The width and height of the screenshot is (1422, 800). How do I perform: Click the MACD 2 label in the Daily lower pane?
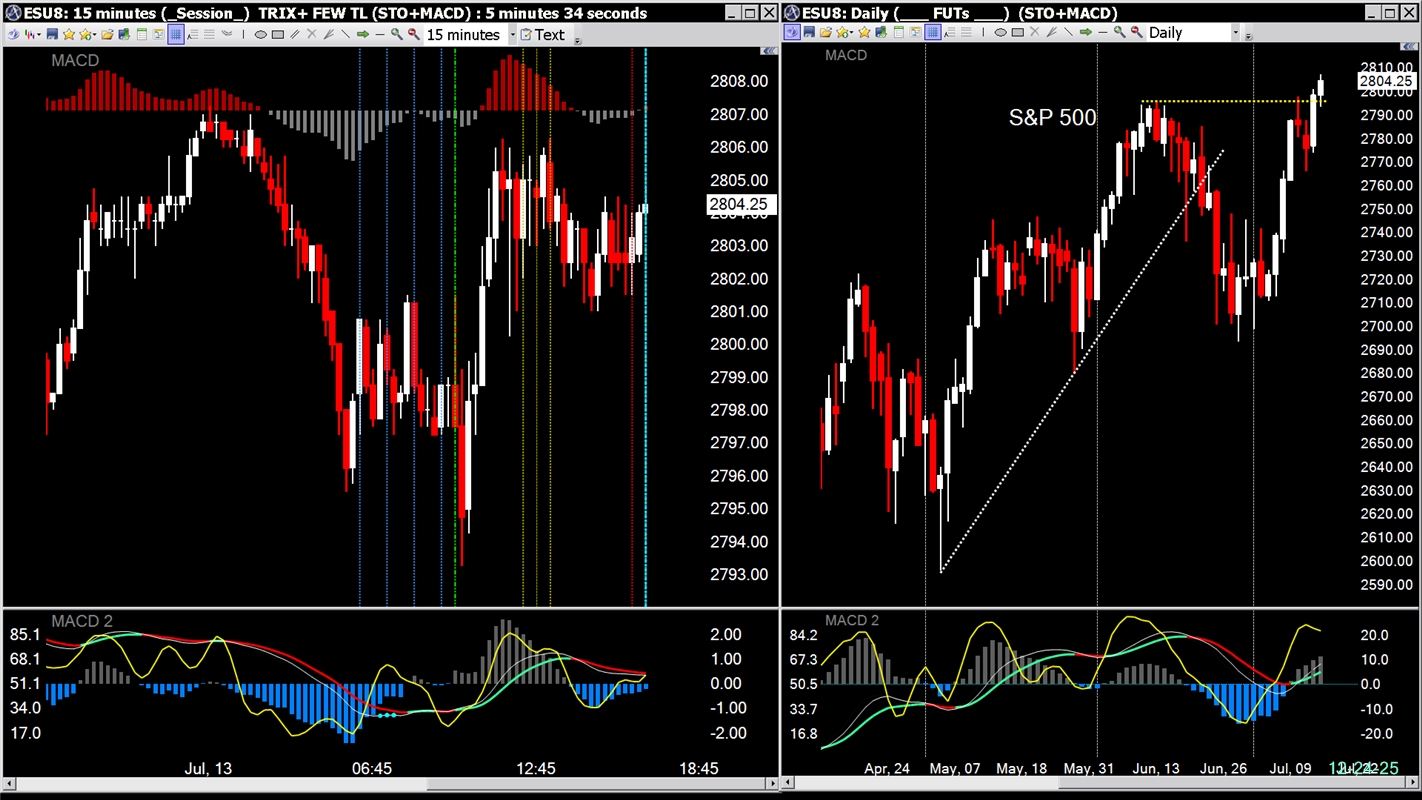click(x=852, y=620)
